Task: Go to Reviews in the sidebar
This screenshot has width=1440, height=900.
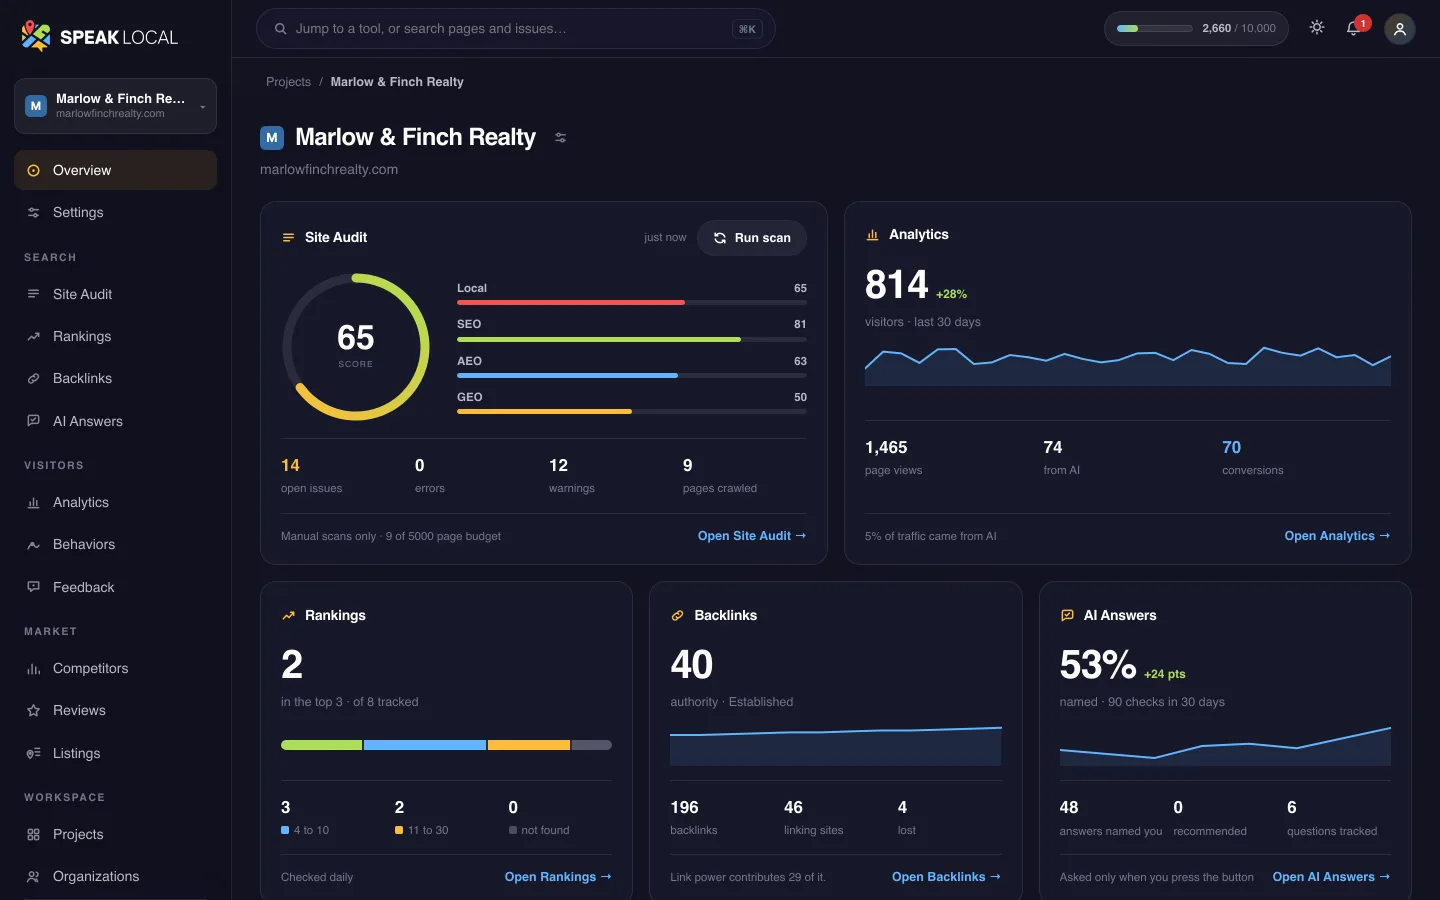Action: coord(115,710)
